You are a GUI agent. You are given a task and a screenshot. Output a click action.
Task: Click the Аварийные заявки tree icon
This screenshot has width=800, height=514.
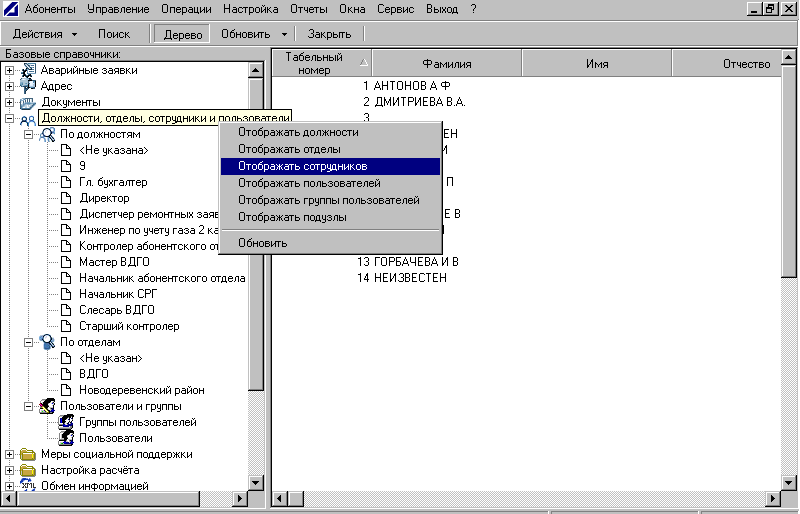click(27, 70)
